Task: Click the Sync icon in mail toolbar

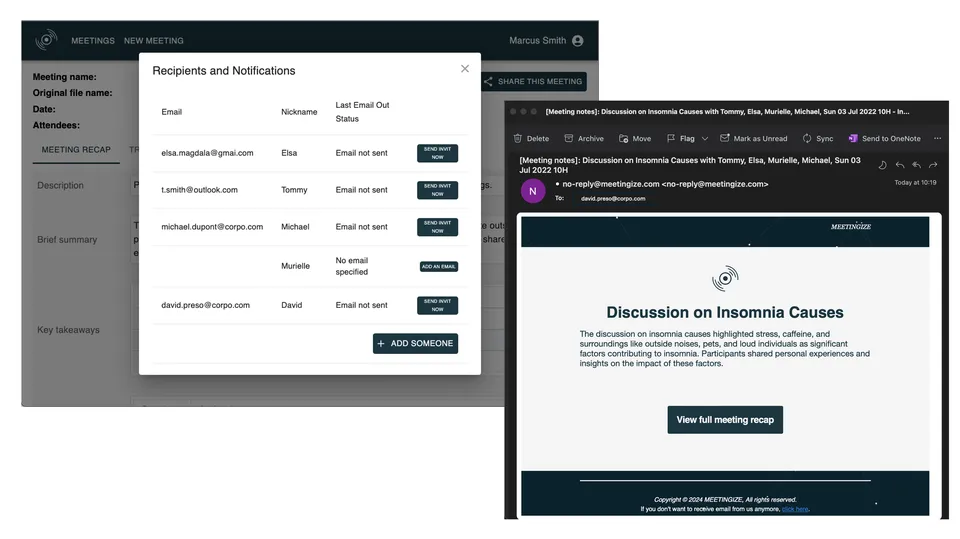Action: tap(807, 138)
